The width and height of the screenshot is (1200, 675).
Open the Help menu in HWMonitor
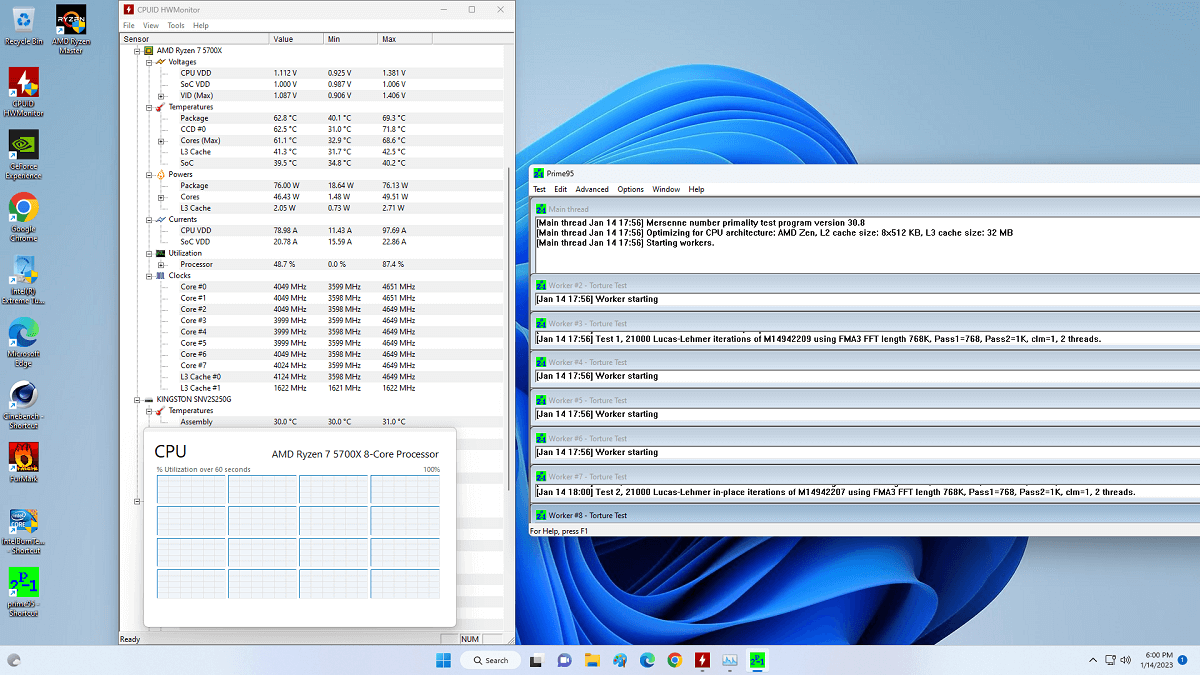(201, 25)
